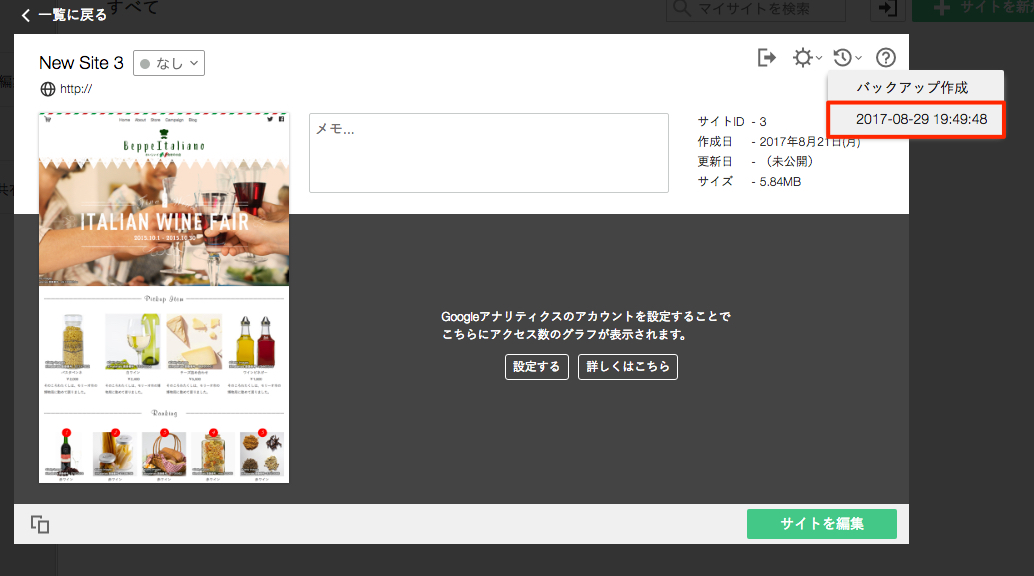
Task: Click the duplicate site icon at bottom left
Action: coord(40,525)
